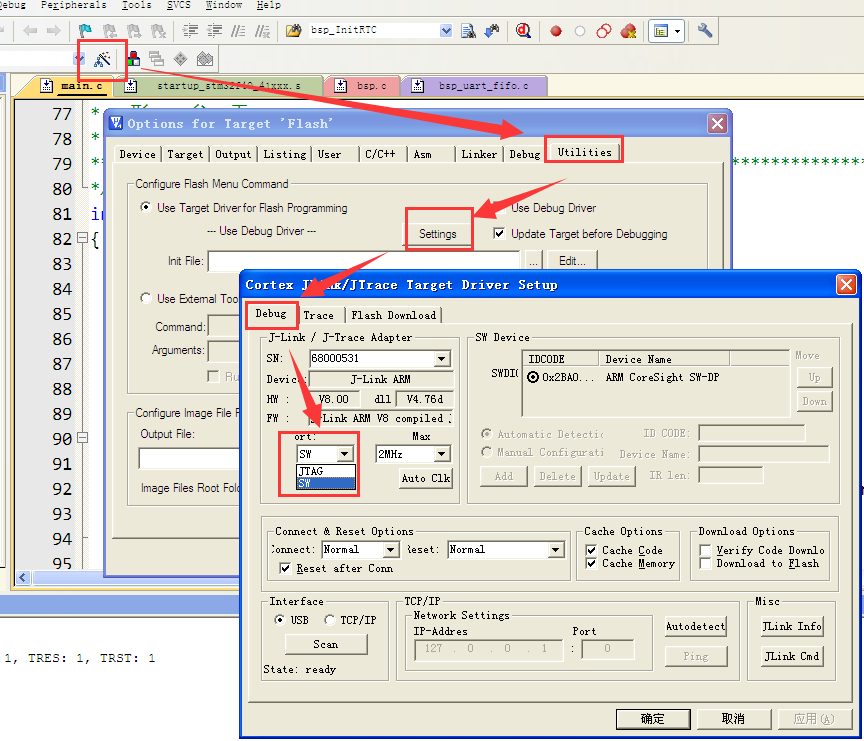Click the Find icon beside search box

pos(468,31)
